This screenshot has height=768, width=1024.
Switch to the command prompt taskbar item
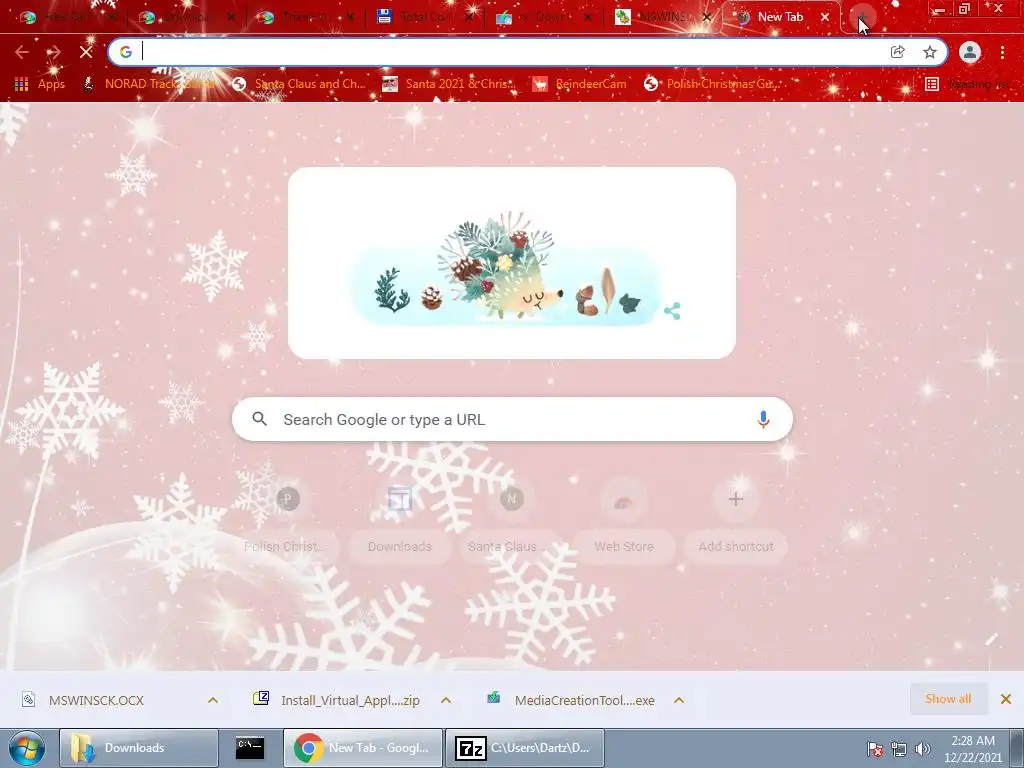(x=250, y=748)
